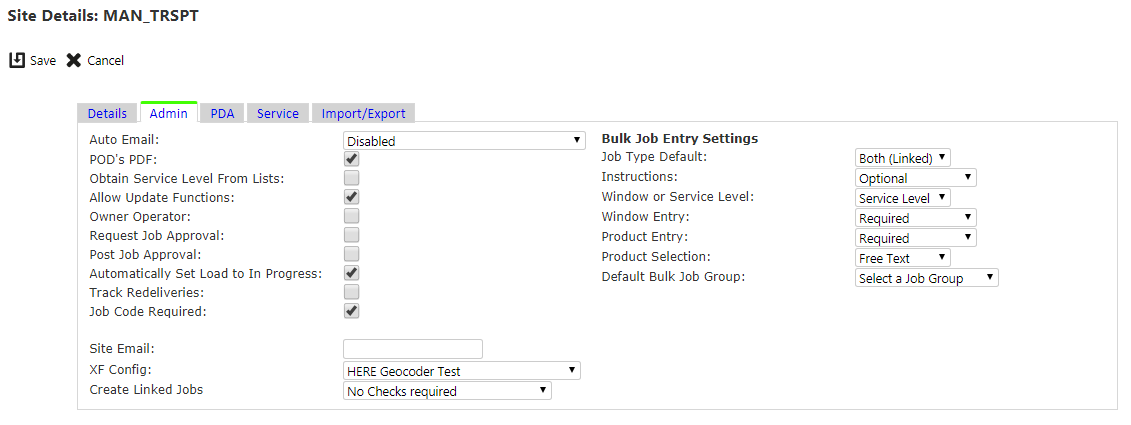Check the Owner Operator box
The width and height of the screenshot is (1131, 425).
(x=351, y=216)
